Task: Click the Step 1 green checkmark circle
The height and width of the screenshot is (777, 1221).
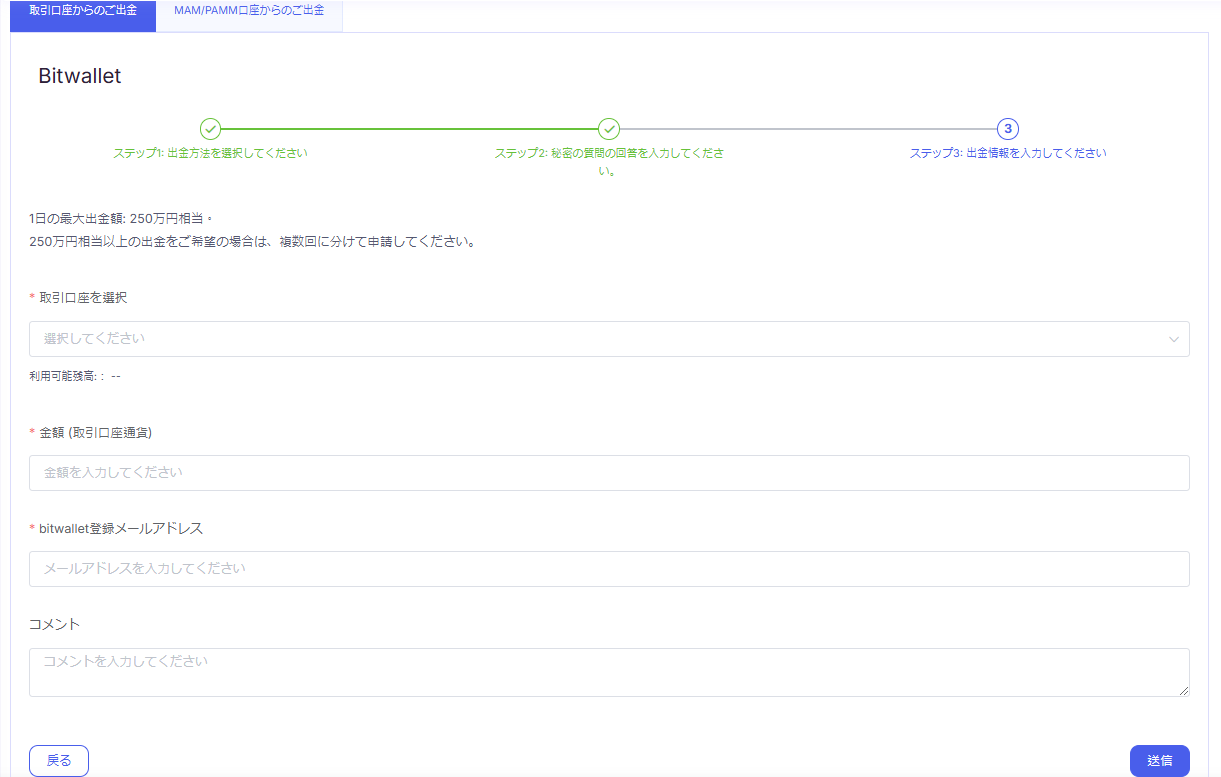Action: [210, 129]
